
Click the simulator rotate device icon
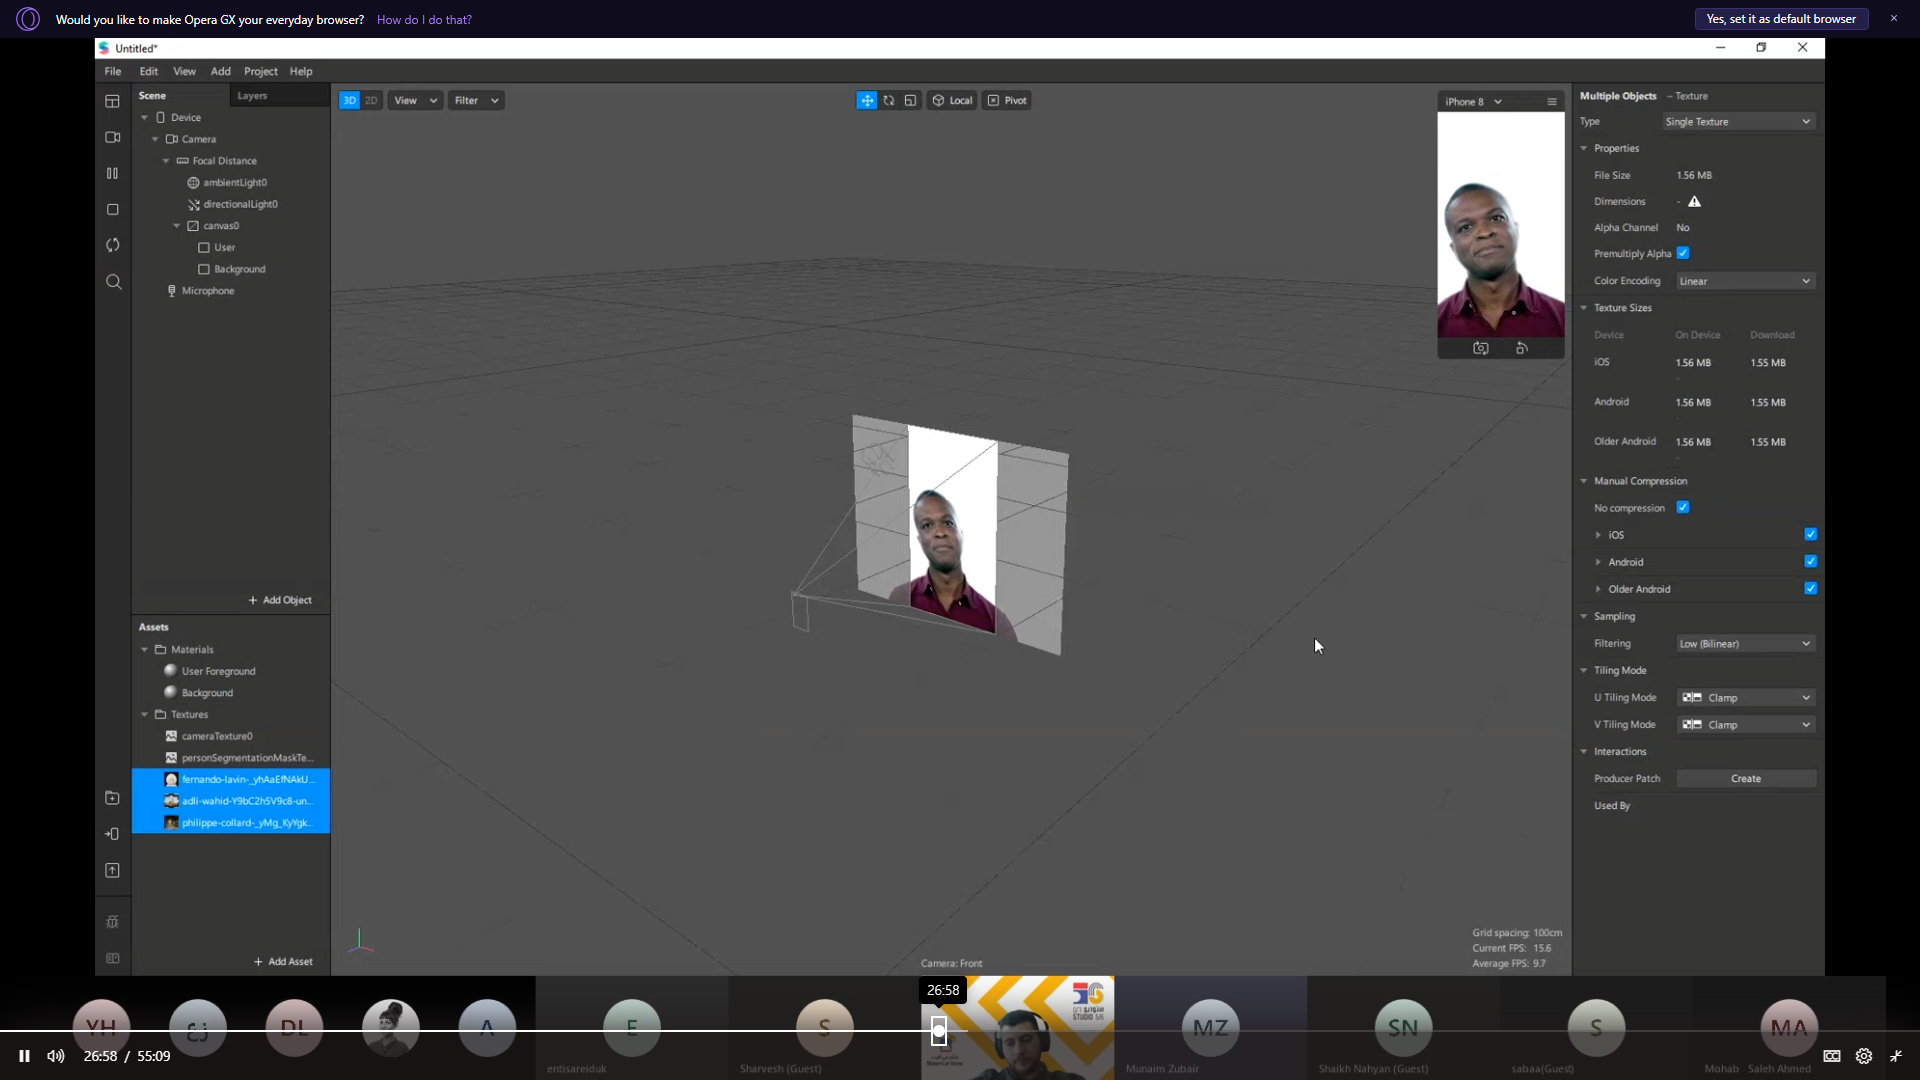(x=1522, y=348)
